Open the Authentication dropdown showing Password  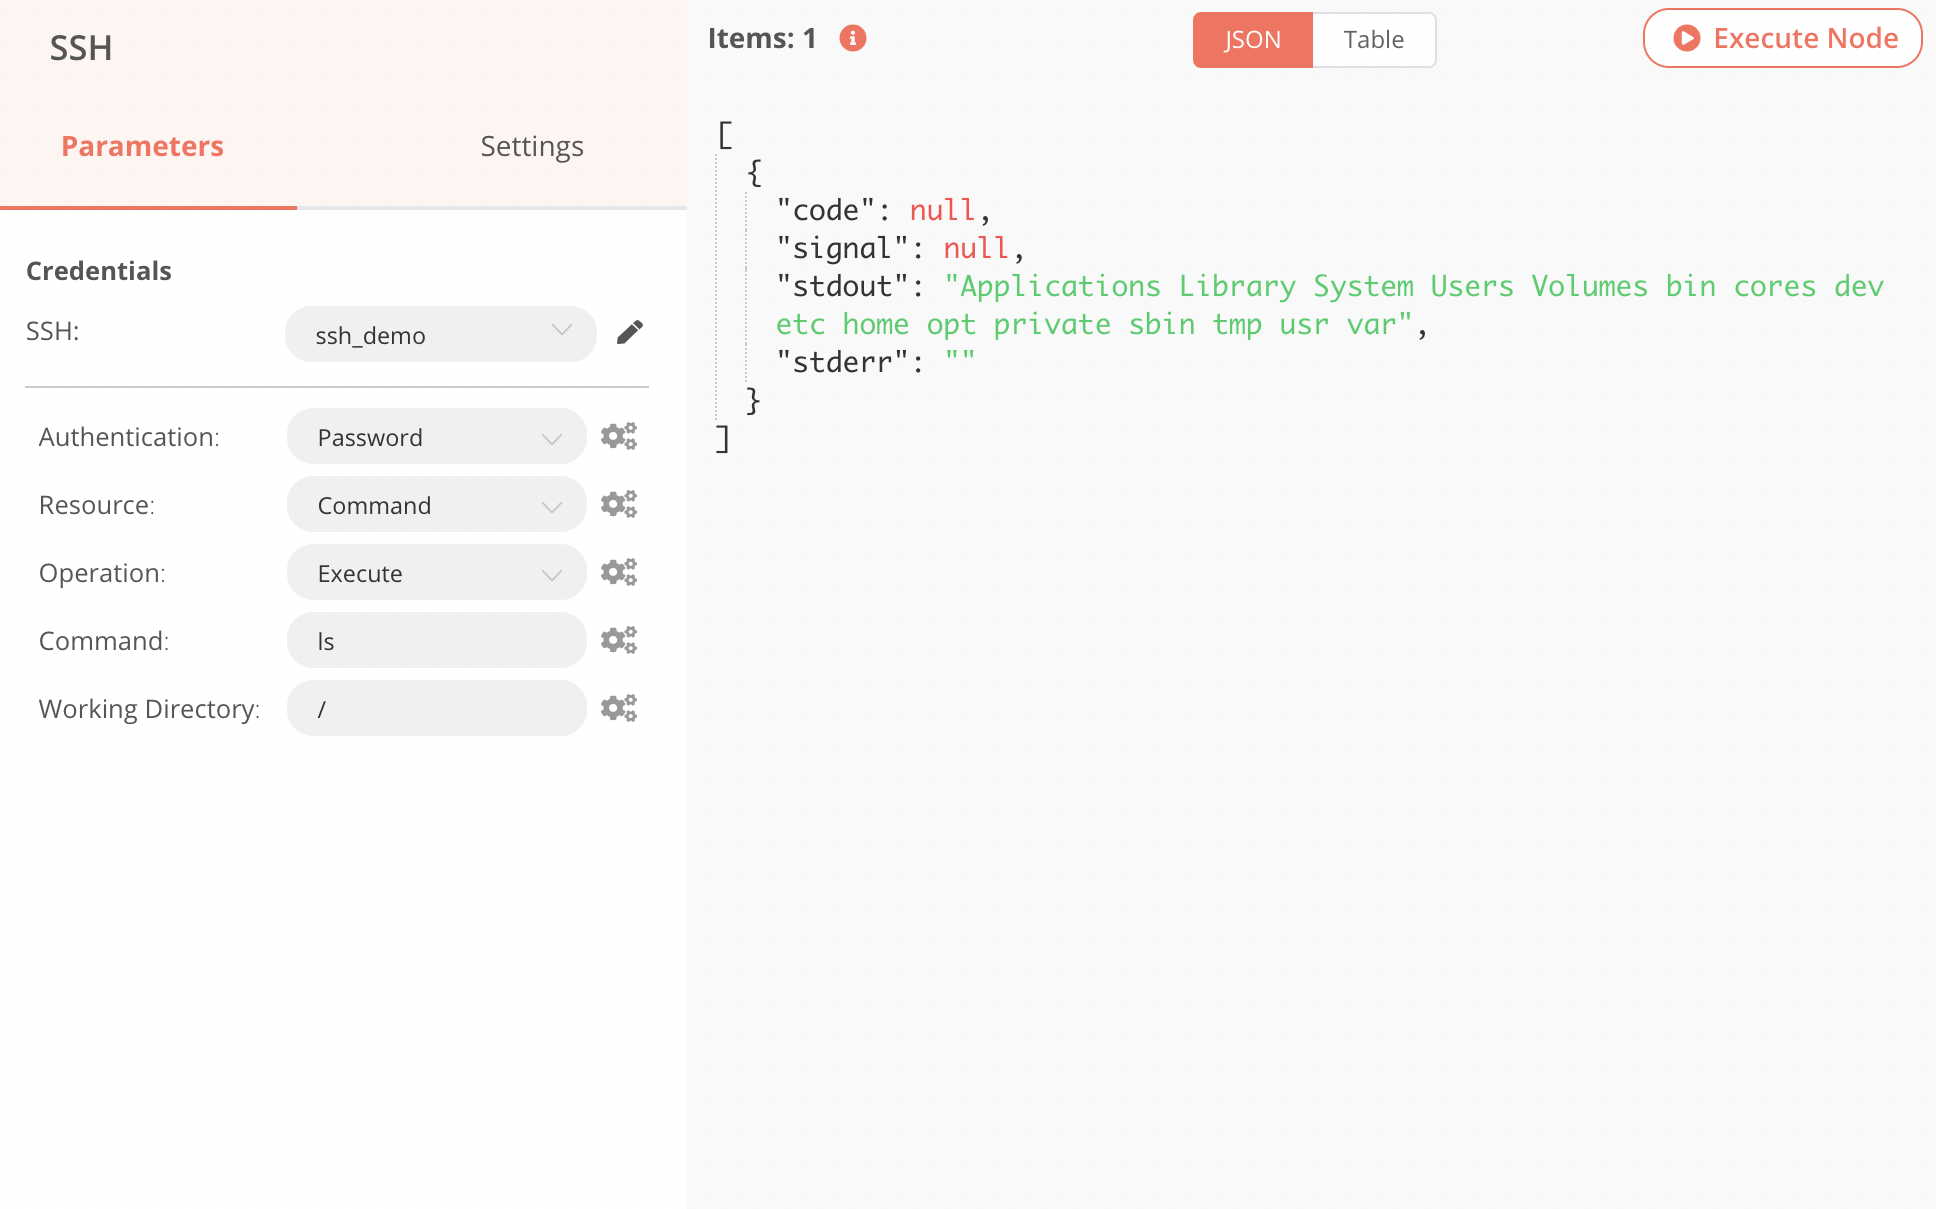pyautogui.click(x=436, y=436)
